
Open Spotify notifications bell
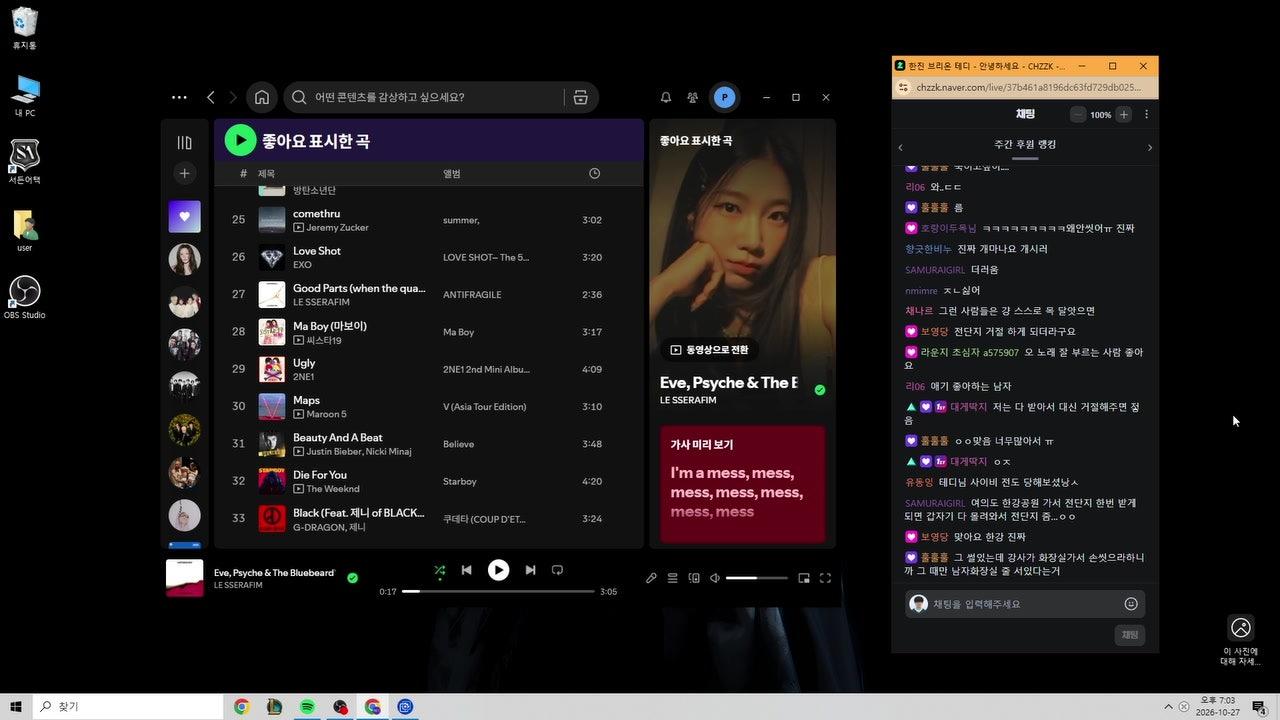coord(665,97)
